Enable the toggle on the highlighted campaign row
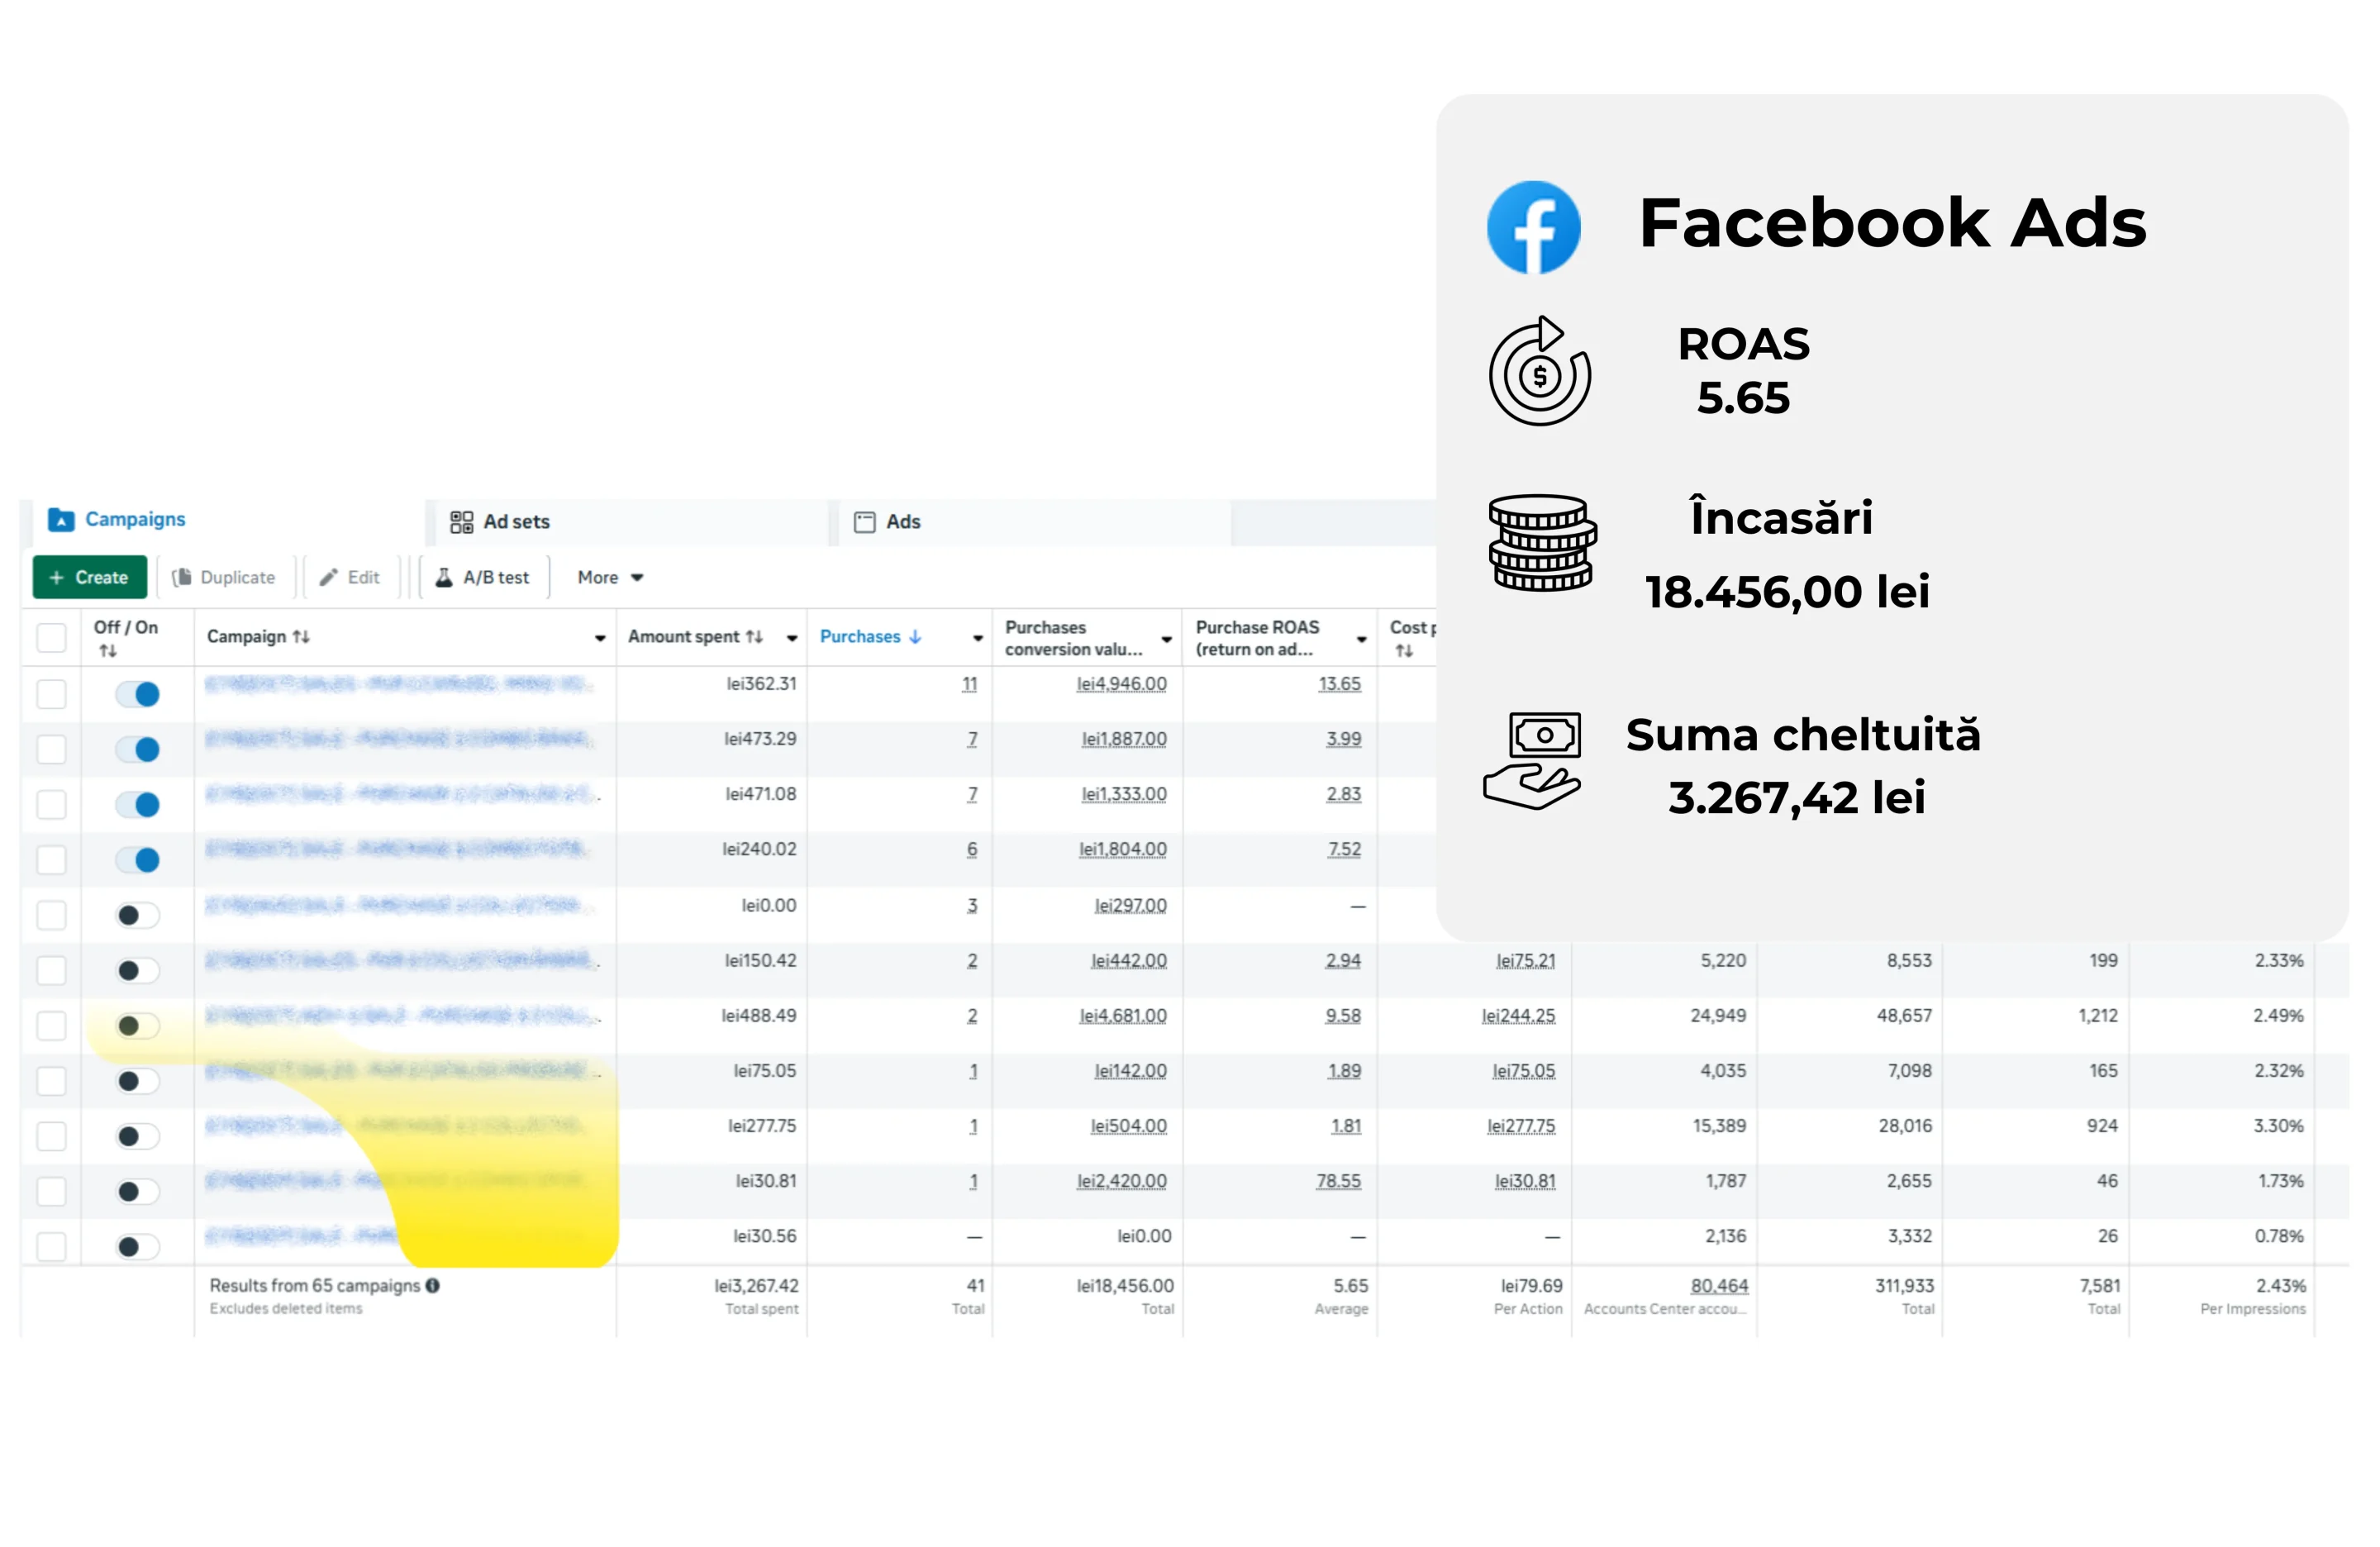This screenshot has height=1547, width=2380. click(136, 1025)
